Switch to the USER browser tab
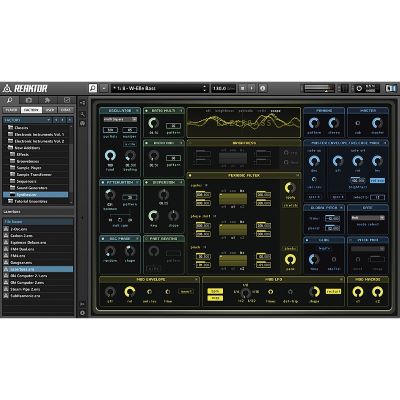The height and width of the screenshot is (400, 400). (x=50, y=110)
